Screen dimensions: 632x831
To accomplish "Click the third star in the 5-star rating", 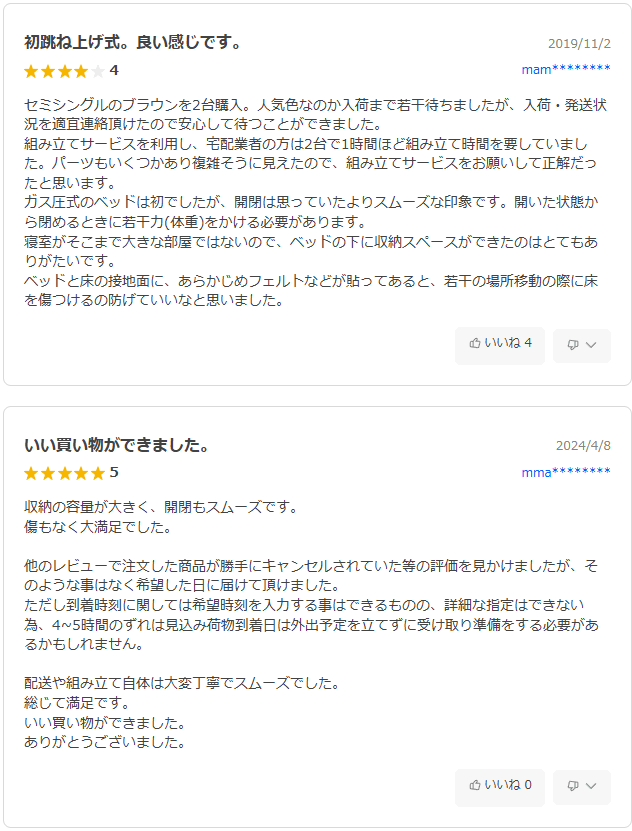I will pos(64,473).
